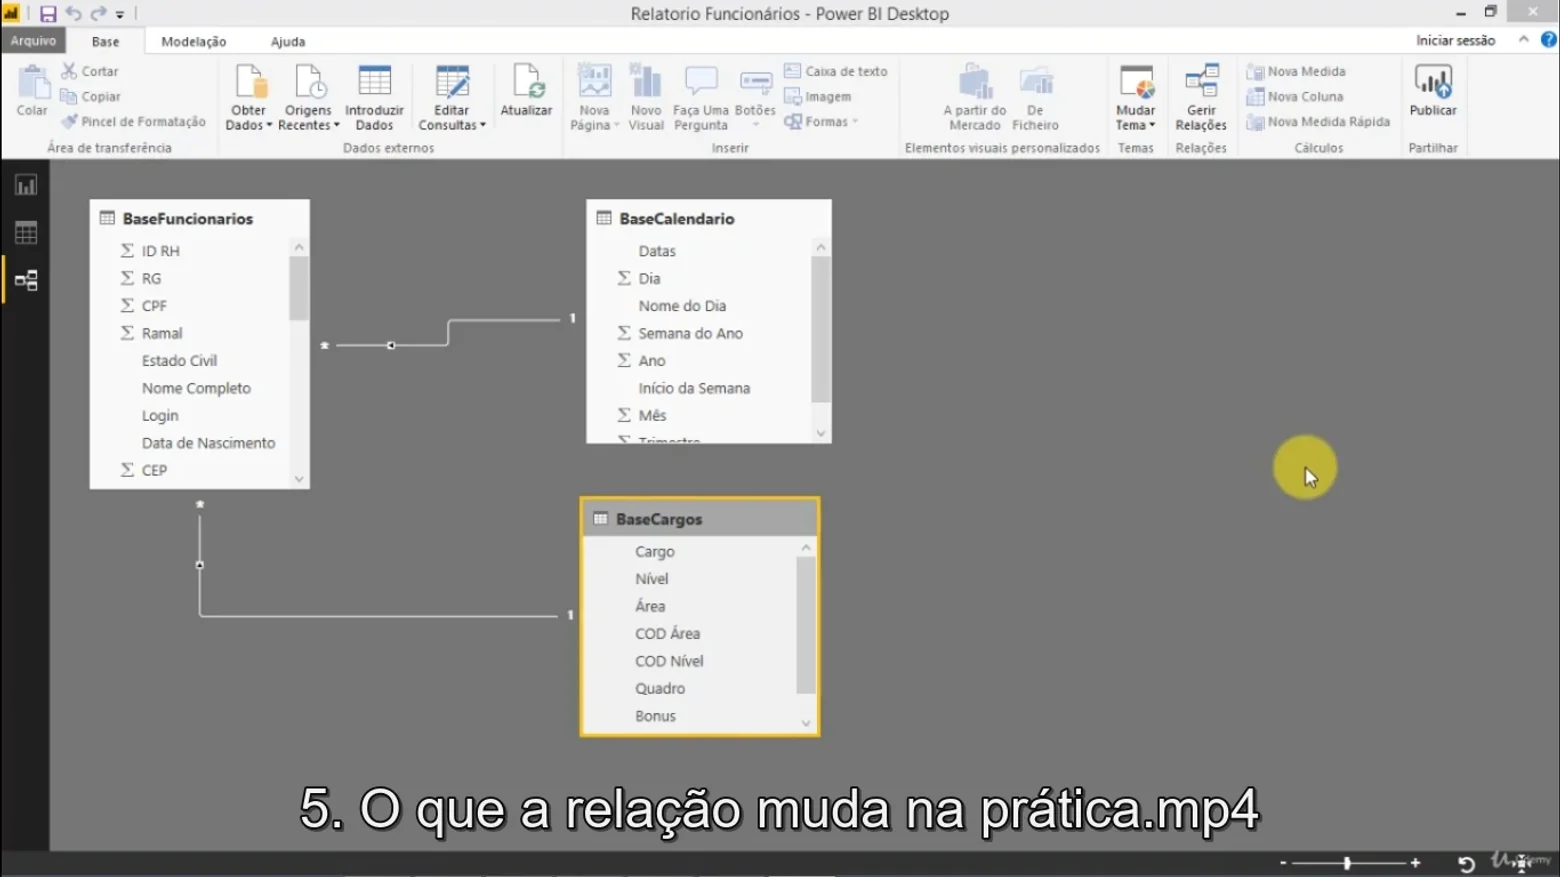Select the BaseFuncionarios table header
The image size is (1560, 877).
coord(199,218)
